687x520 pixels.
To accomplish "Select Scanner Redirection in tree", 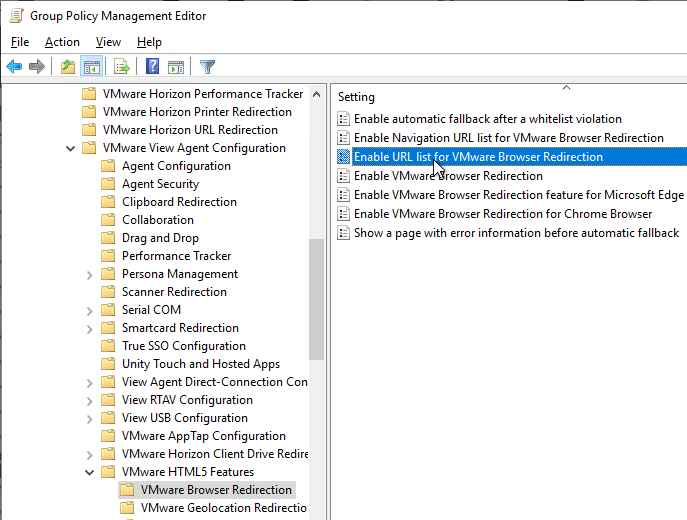I will coord(174,291).
